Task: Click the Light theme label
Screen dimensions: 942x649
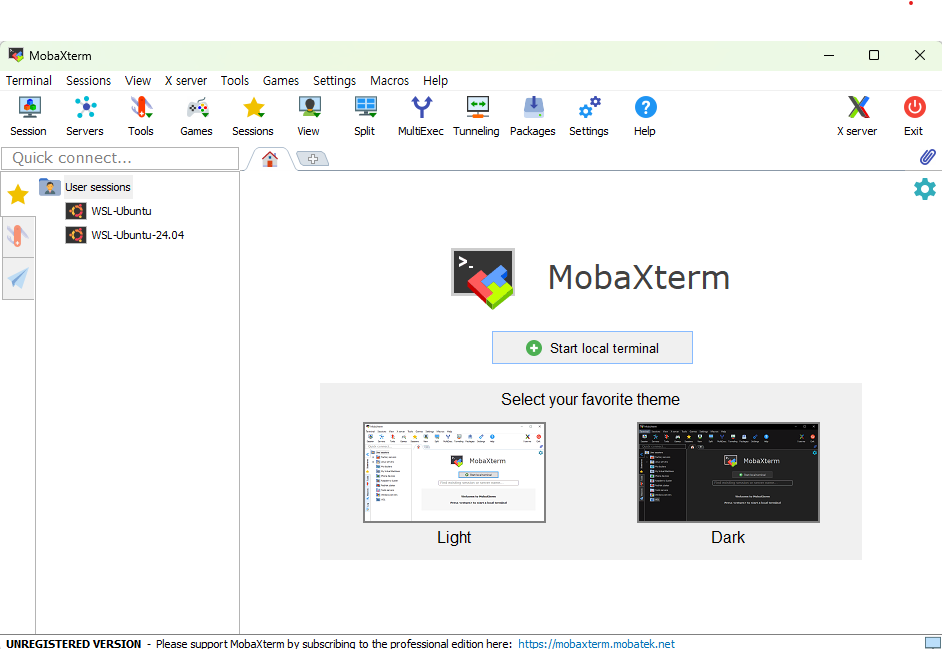Action: pyautogui.click(x=454, y=537)
